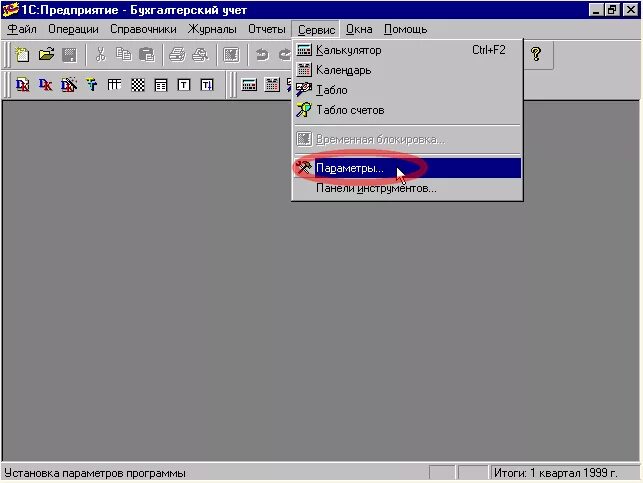The image size is (643, 483).
Task: Click the Cut scissors icon
Action: click(x=100, y=54)
